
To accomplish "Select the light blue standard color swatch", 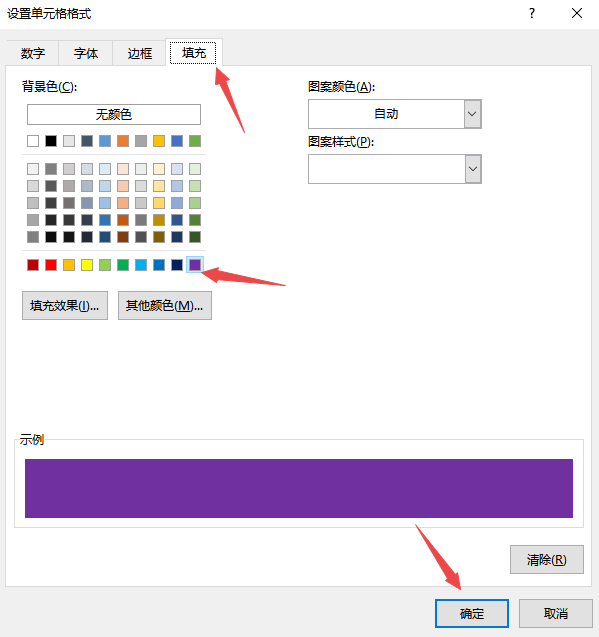I will pyautogui.click(x=141, y=265).
